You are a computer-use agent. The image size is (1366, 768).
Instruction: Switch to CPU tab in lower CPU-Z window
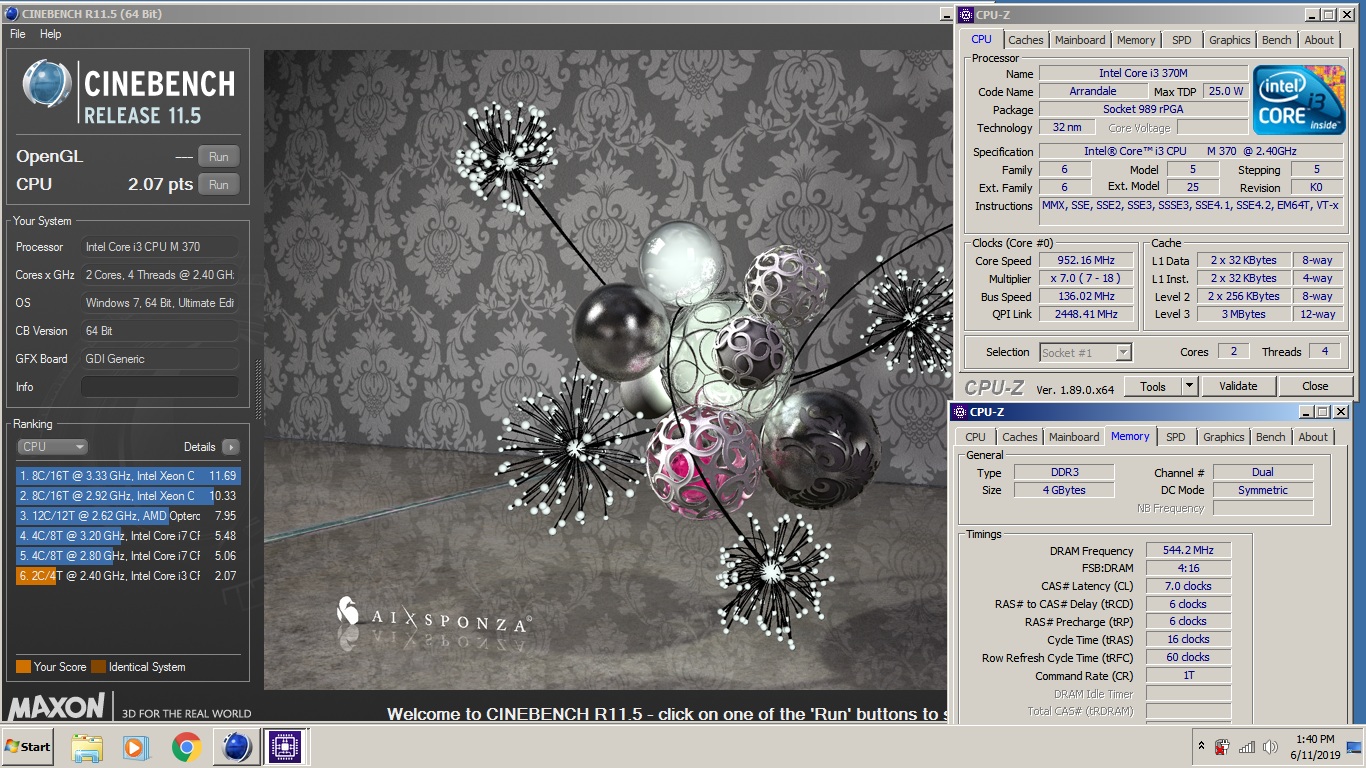pyautogui.click(x=975, y=437)
